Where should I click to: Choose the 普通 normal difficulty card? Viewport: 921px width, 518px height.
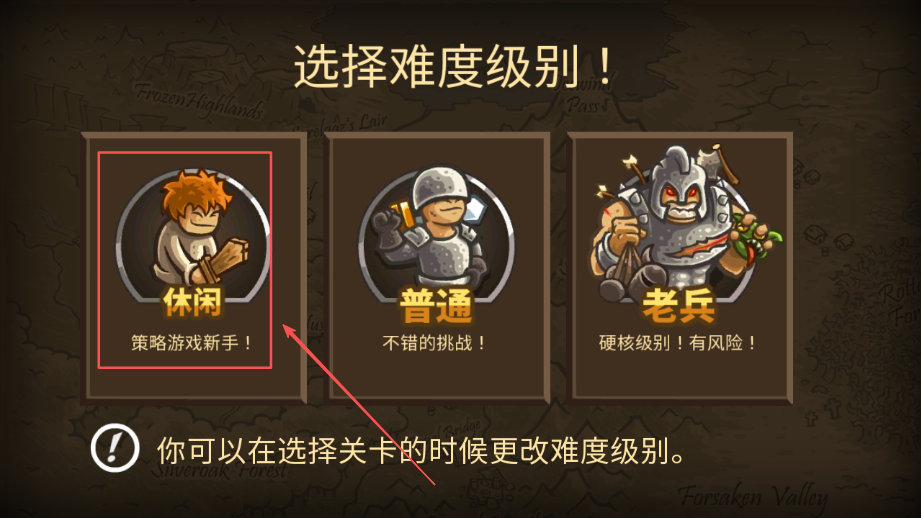pos(437,268)
